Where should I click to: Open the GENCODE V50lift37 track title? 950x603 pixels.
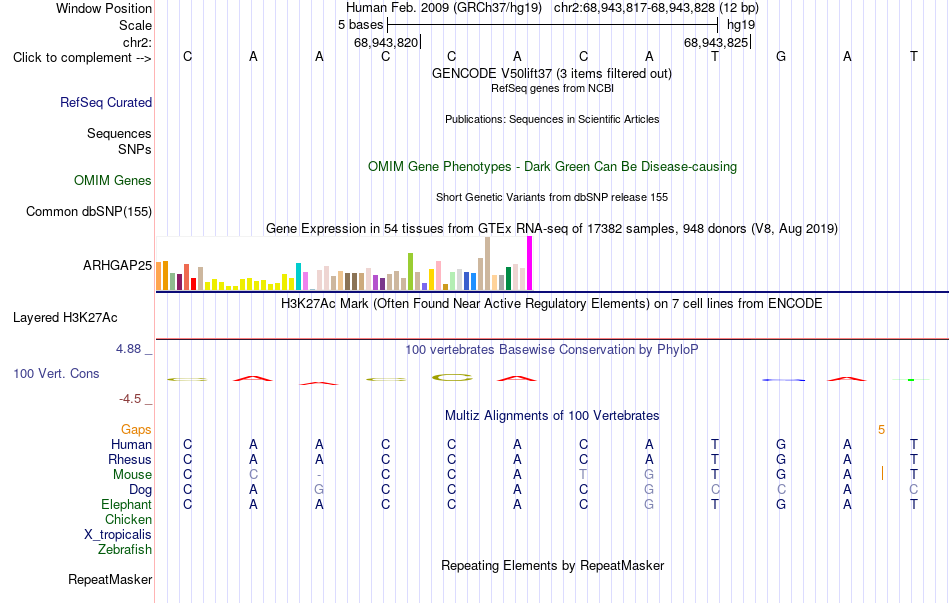click(552, 73)
